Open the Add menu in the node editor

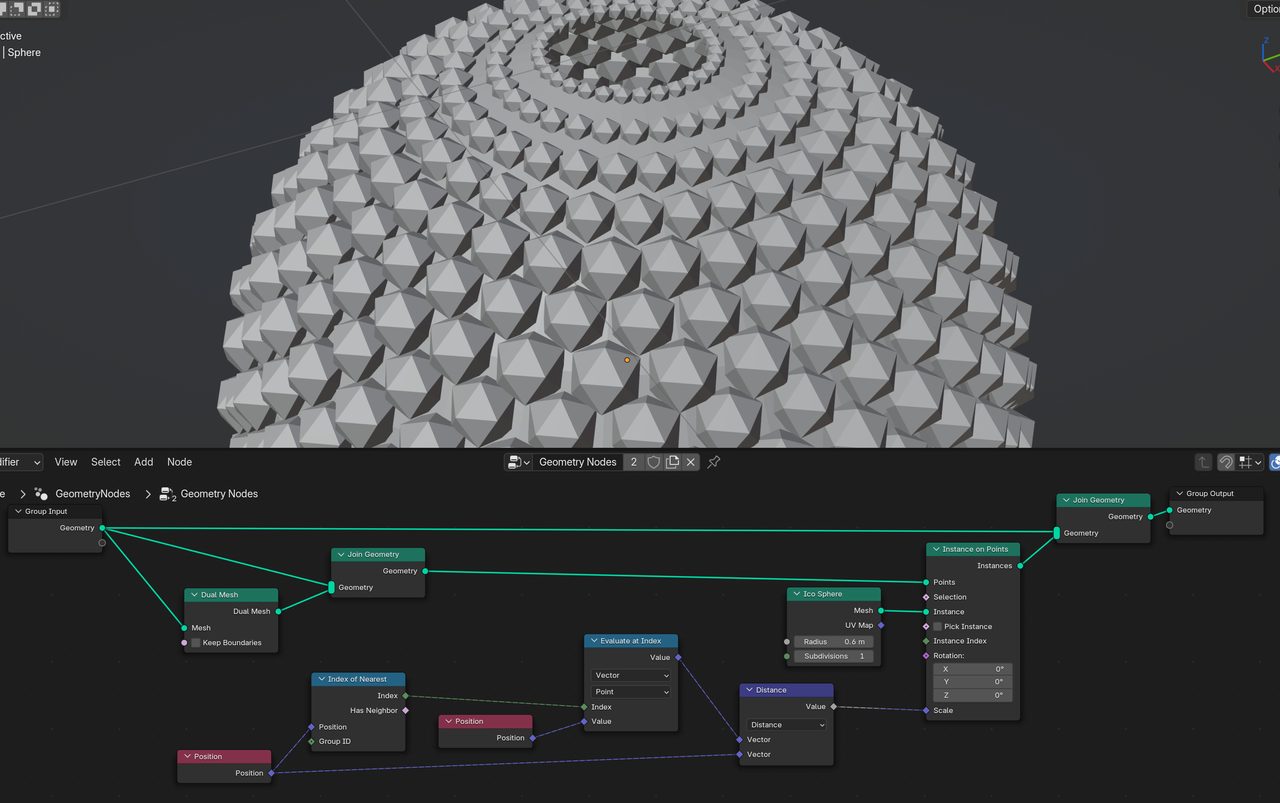click(x=143, y=462)
